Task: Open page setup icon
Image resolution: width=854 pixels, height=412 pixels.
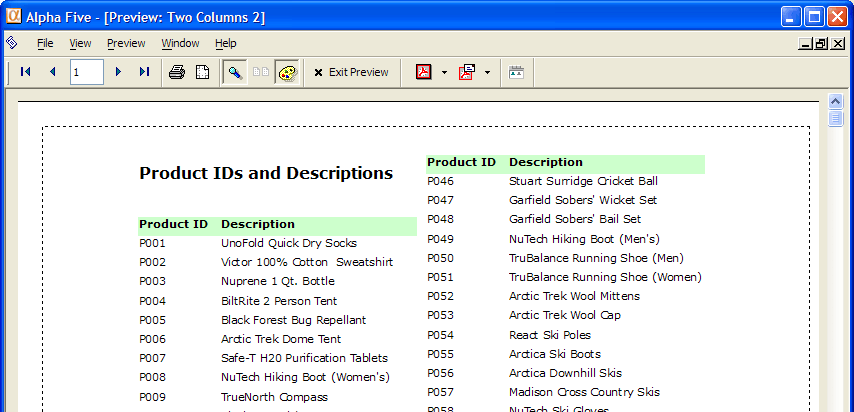Action: click(203, 72)
